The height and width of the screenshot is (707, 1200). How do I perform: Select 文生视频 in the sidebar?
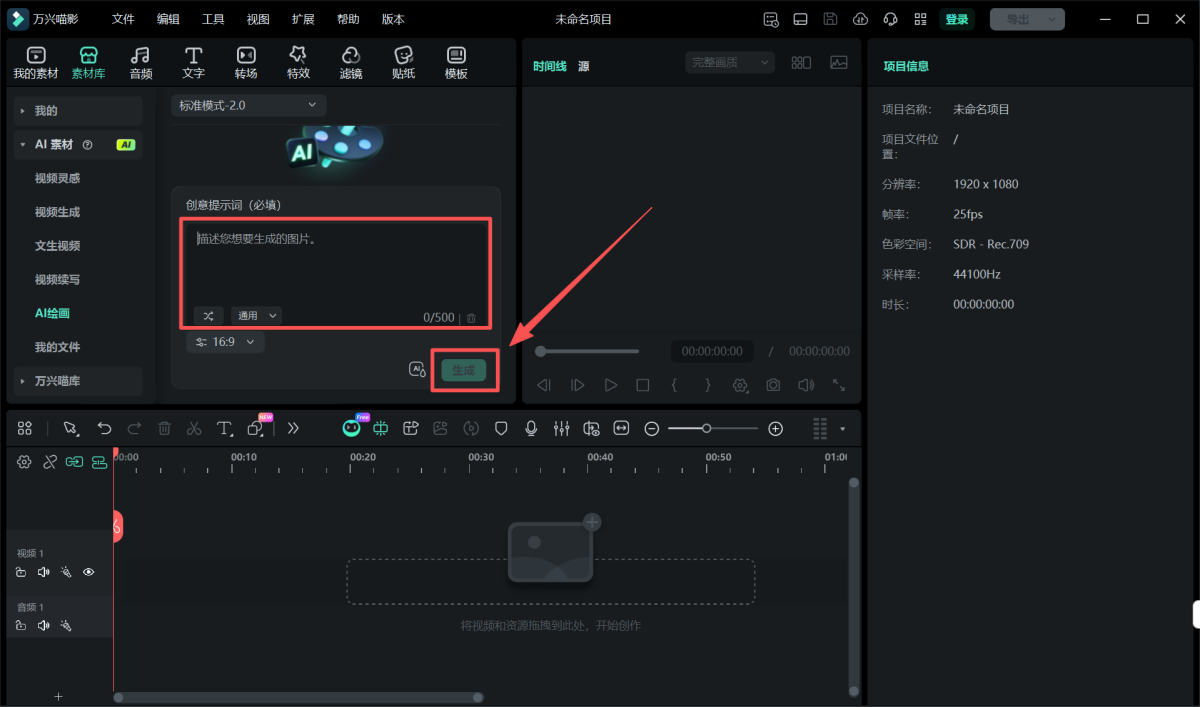[x=57, y=246]
